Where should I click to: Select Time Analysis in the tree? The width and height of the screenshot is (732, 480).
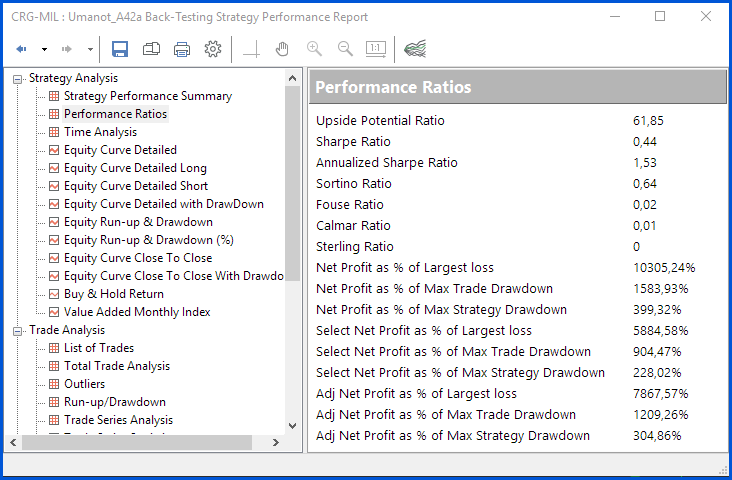tap(100, 132)
